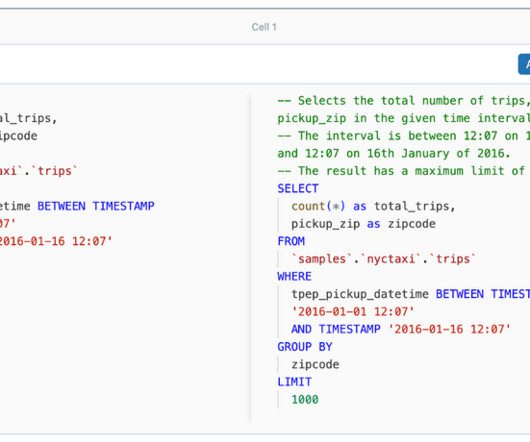Click the blue button at the top right
530x442 pixels.
[x=524, y=64]
